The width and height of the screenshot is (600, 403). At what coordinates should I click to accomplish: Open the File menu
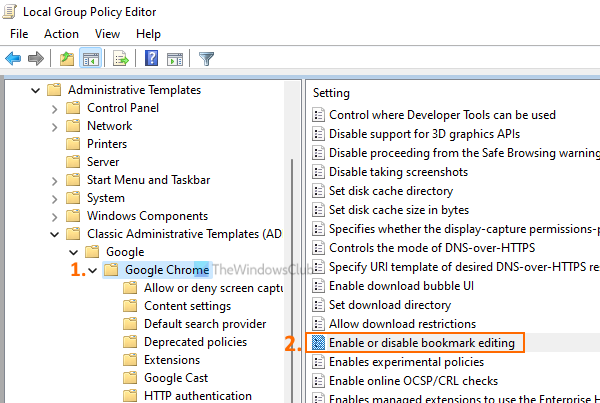pyautogui.click(x=19, y=34)
